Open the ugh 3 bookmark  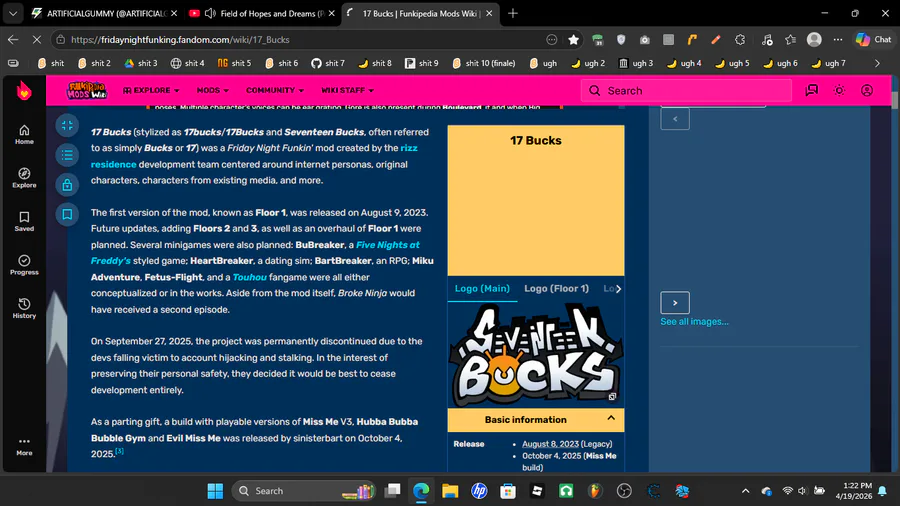click(x=636, y=63)
